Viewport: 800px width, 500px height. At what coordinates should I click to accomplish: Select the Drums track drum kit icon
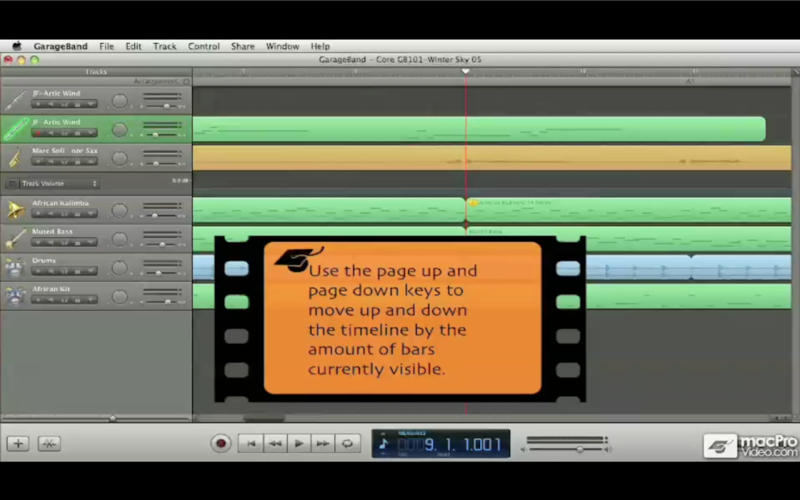pos(15,267)
